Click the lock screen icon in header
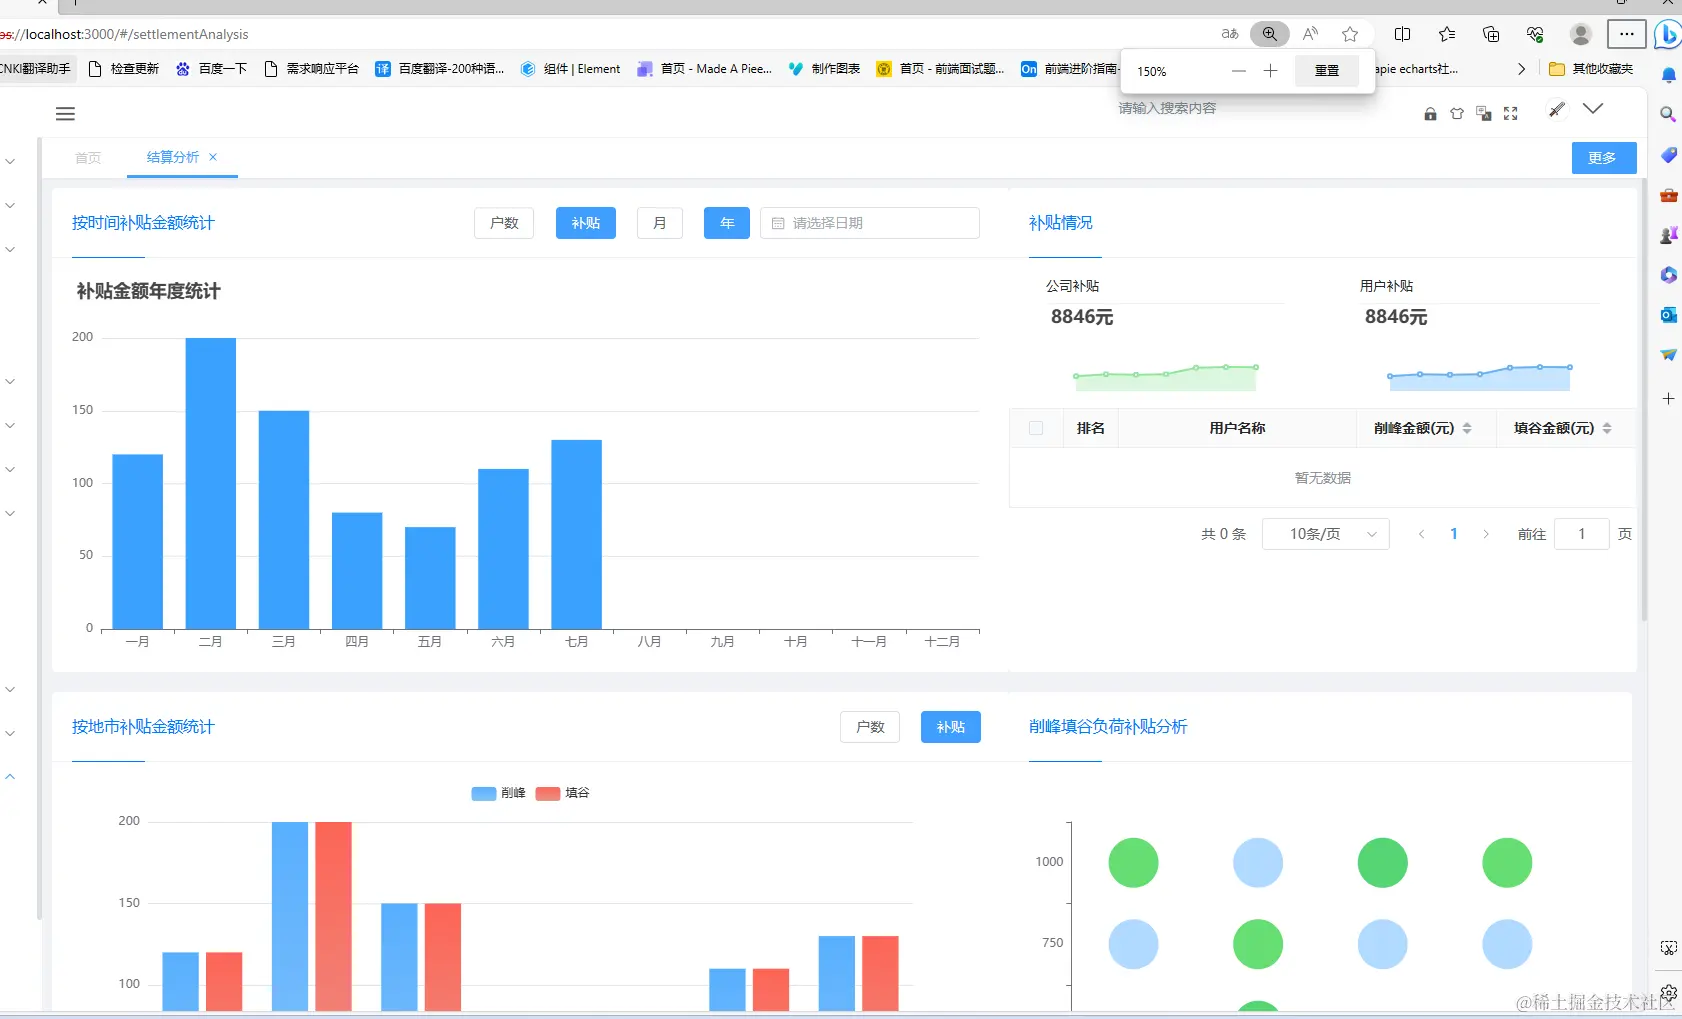Viewport: 1682px width, 1019px height. coord(1430,114)
